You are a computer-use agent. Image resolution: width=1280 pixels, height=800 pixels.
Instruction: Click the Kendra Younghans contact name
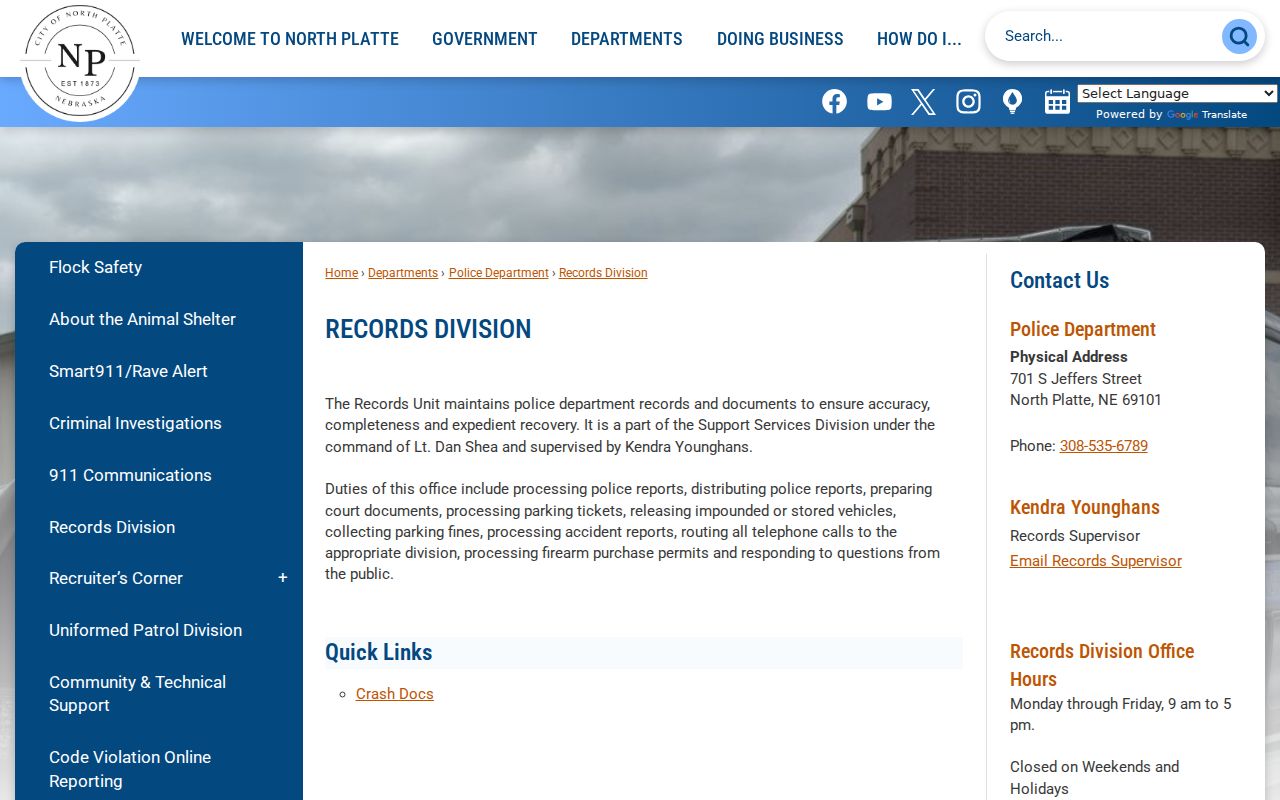click(x=1085, y=507)
